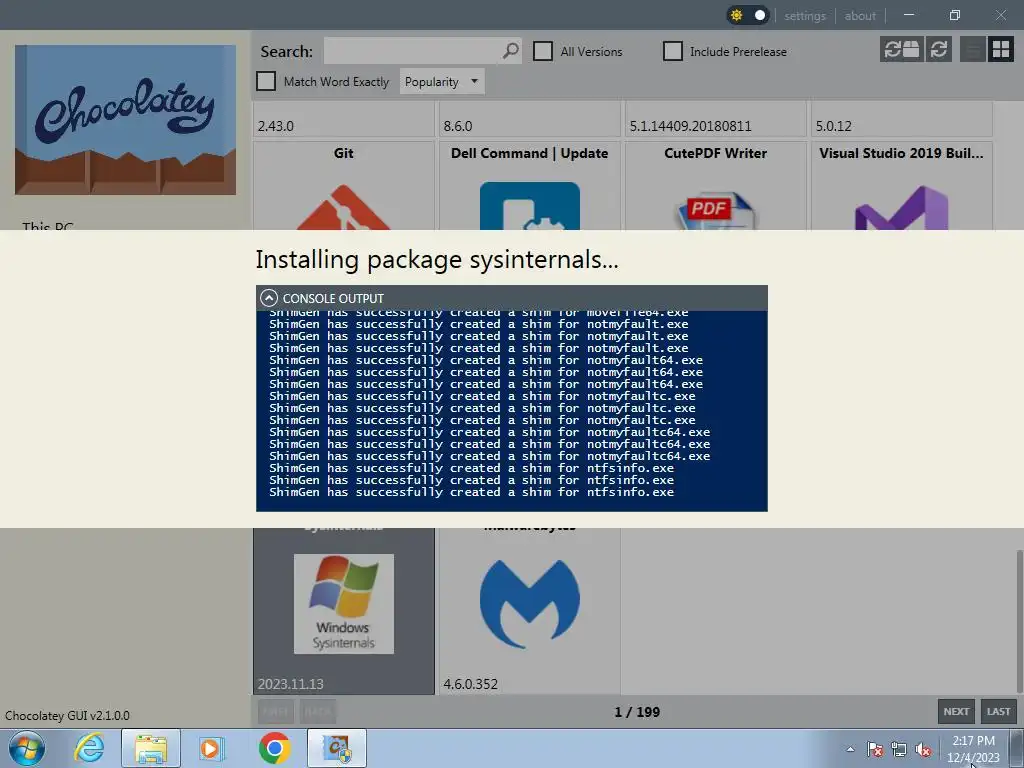Image resolution: width=1024 pixels, height=768 pixels.
Task: Select the Dell Command Update tile
Action: click(530, 185)
